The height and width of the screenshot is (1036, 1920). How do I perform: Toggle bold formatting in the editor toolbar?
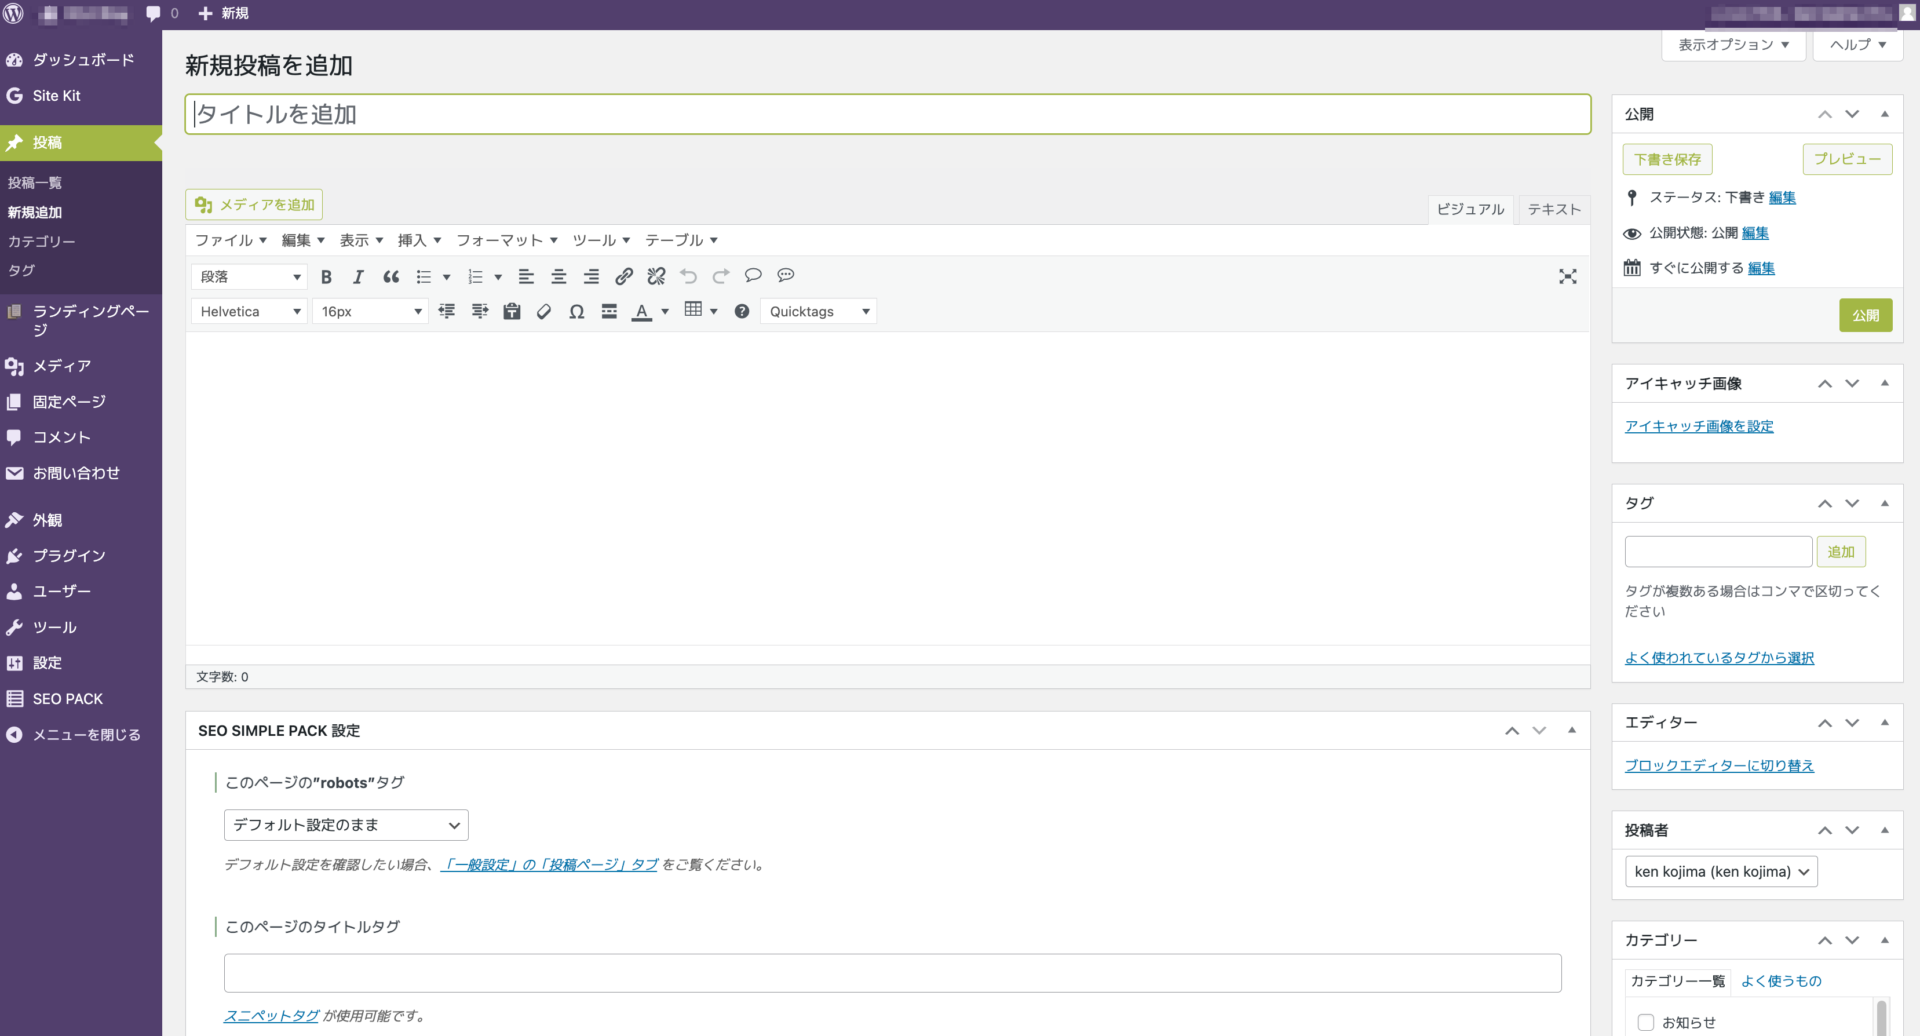(326, 277)
